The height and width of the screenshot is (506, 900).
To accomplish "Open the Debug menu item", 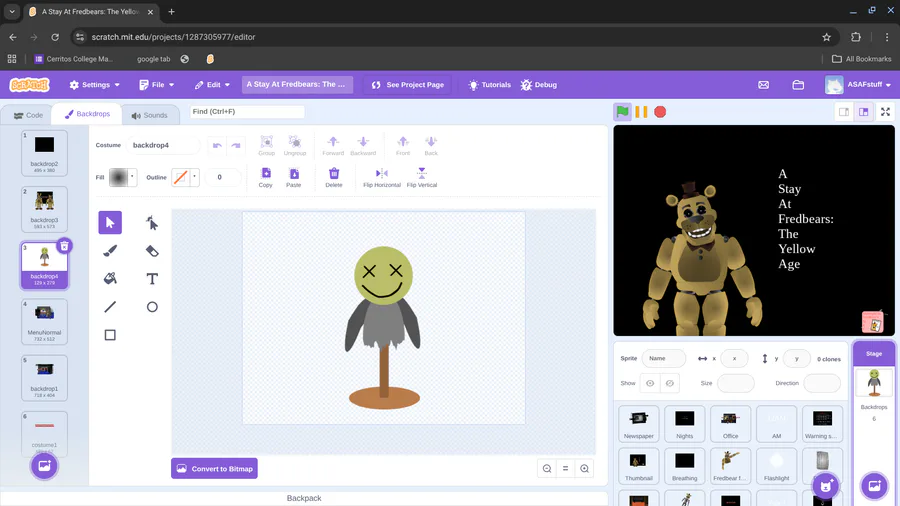I will pos(538,85).
